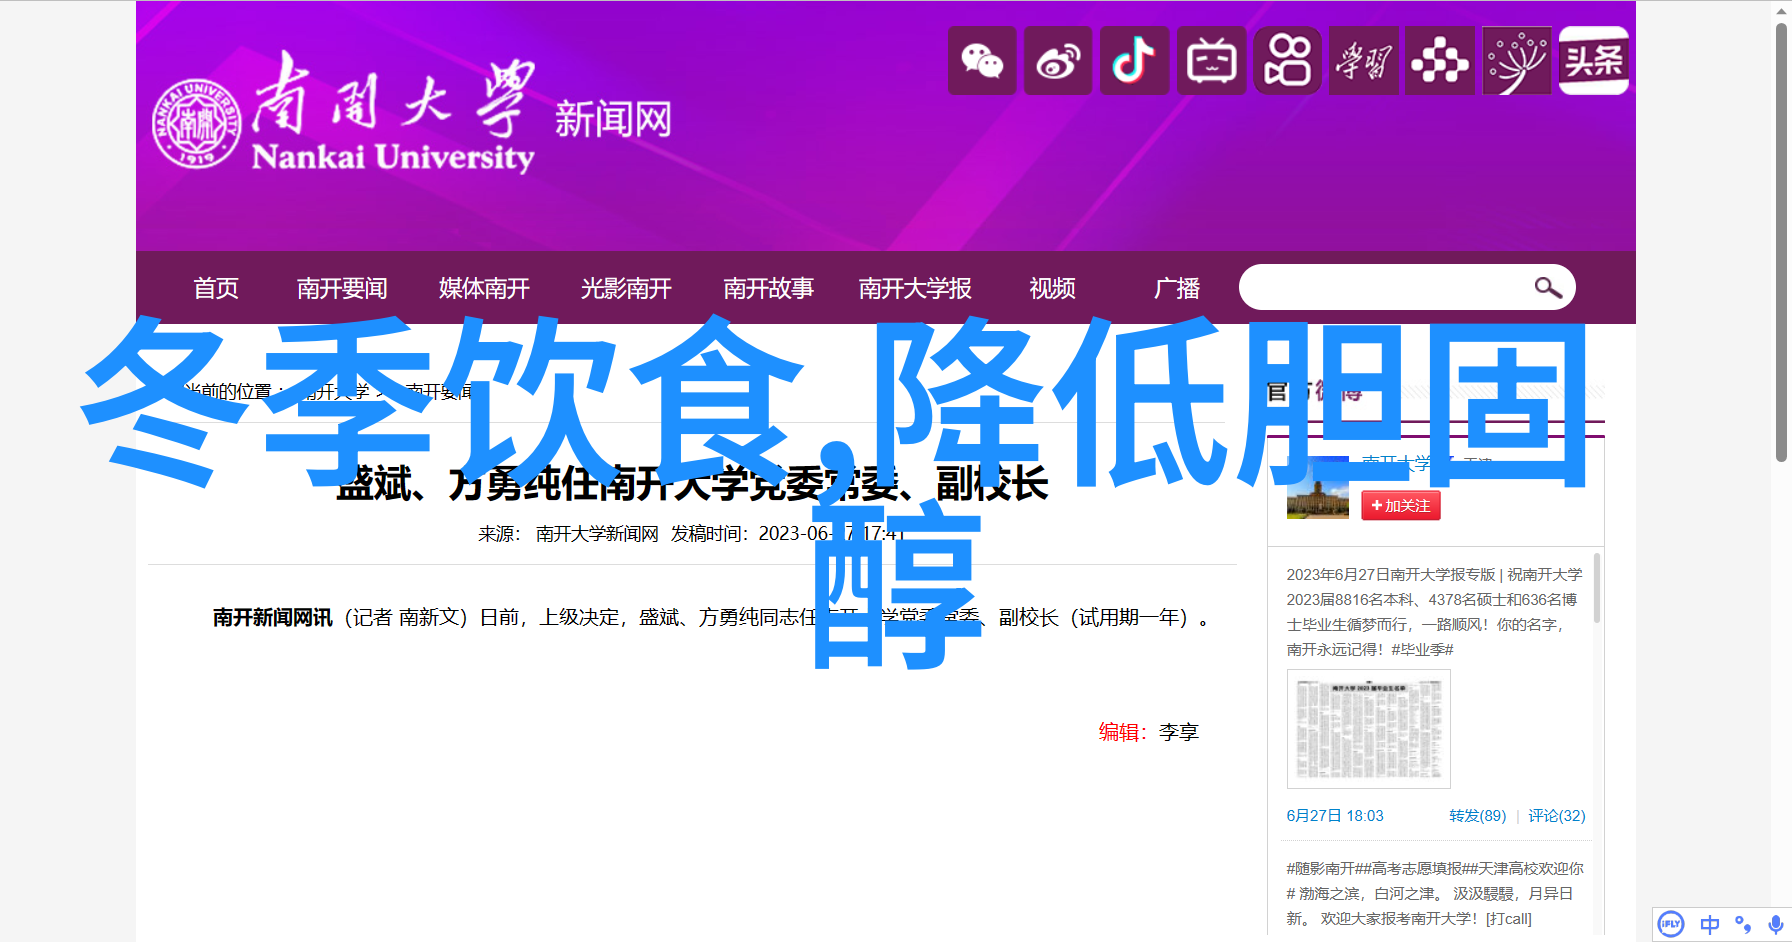This screenshot has width=1792, height=942.
Task: Open the Bilibili TV icon
Action: [x=1211, y=62]
